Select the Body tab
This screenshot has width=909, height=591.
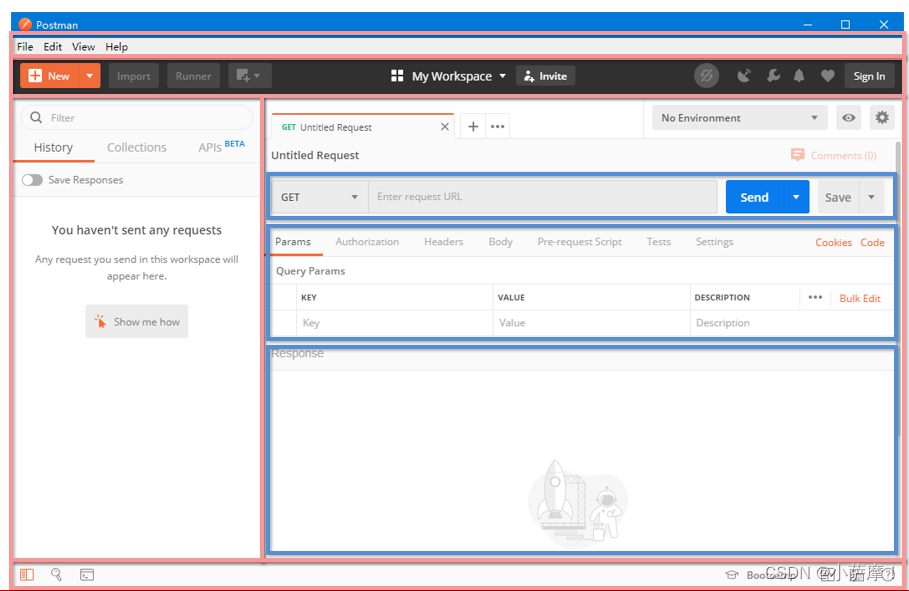[x=500, y=242]
